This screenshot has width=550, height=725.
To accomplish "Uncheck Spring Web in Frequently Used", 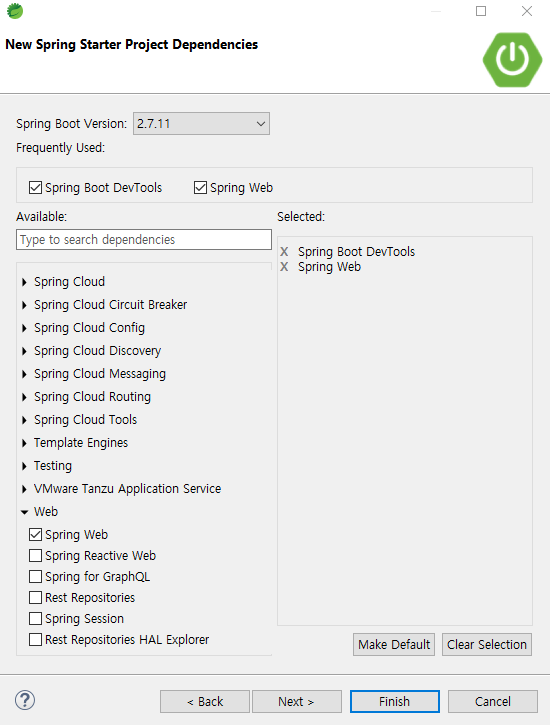I will (200, 188).
